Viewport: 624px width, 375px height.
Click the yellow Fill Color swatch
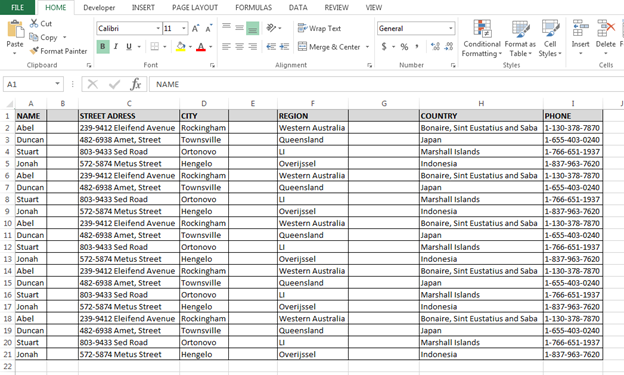tap(181, 47)
